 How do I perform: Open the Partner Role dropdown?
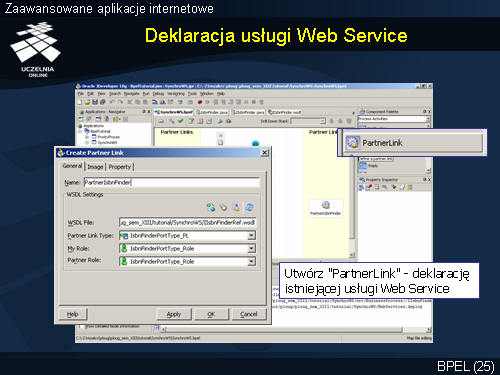click(x=251, y=261)
